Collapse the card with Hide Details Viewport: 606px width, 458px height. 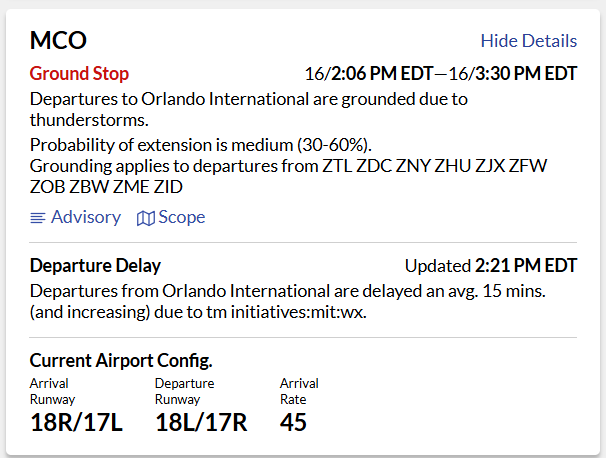(x=528, y=41)
